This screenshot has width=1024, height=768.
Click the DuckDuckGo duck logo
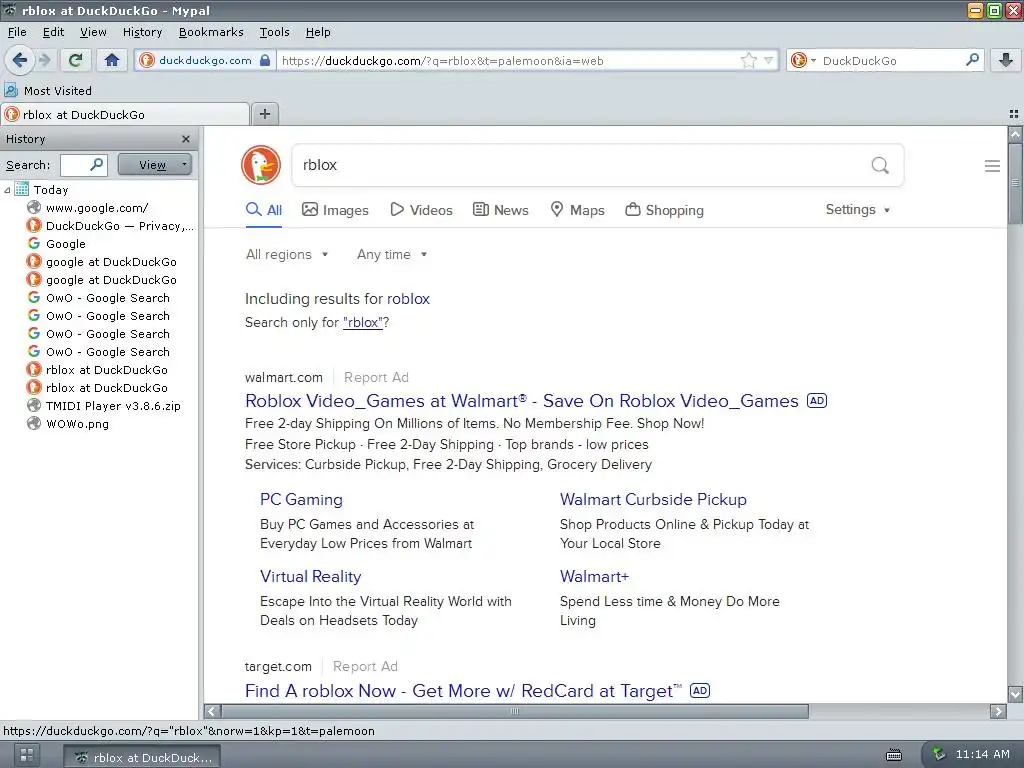click(x=261, y=165)
